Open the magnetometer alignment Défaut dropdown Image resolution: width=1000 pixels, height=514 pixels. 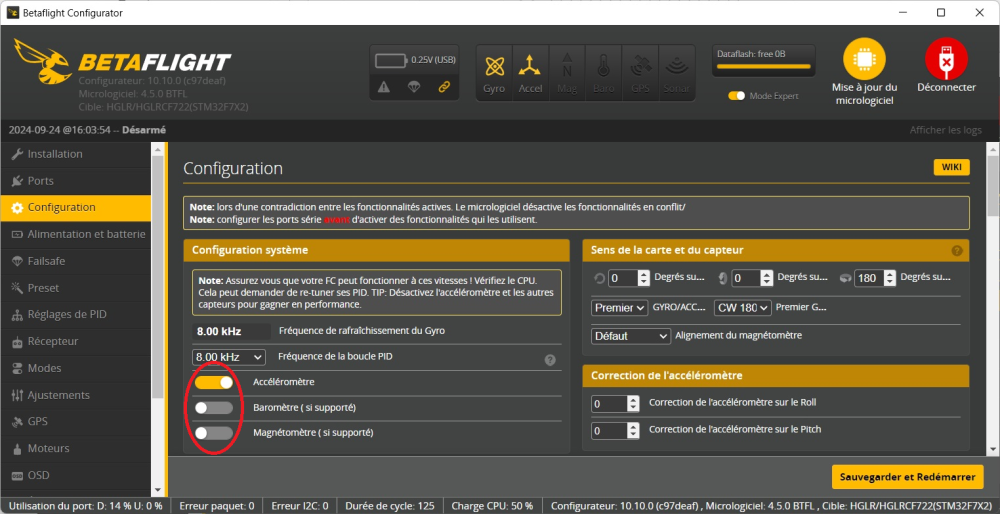tap(631, 336)
